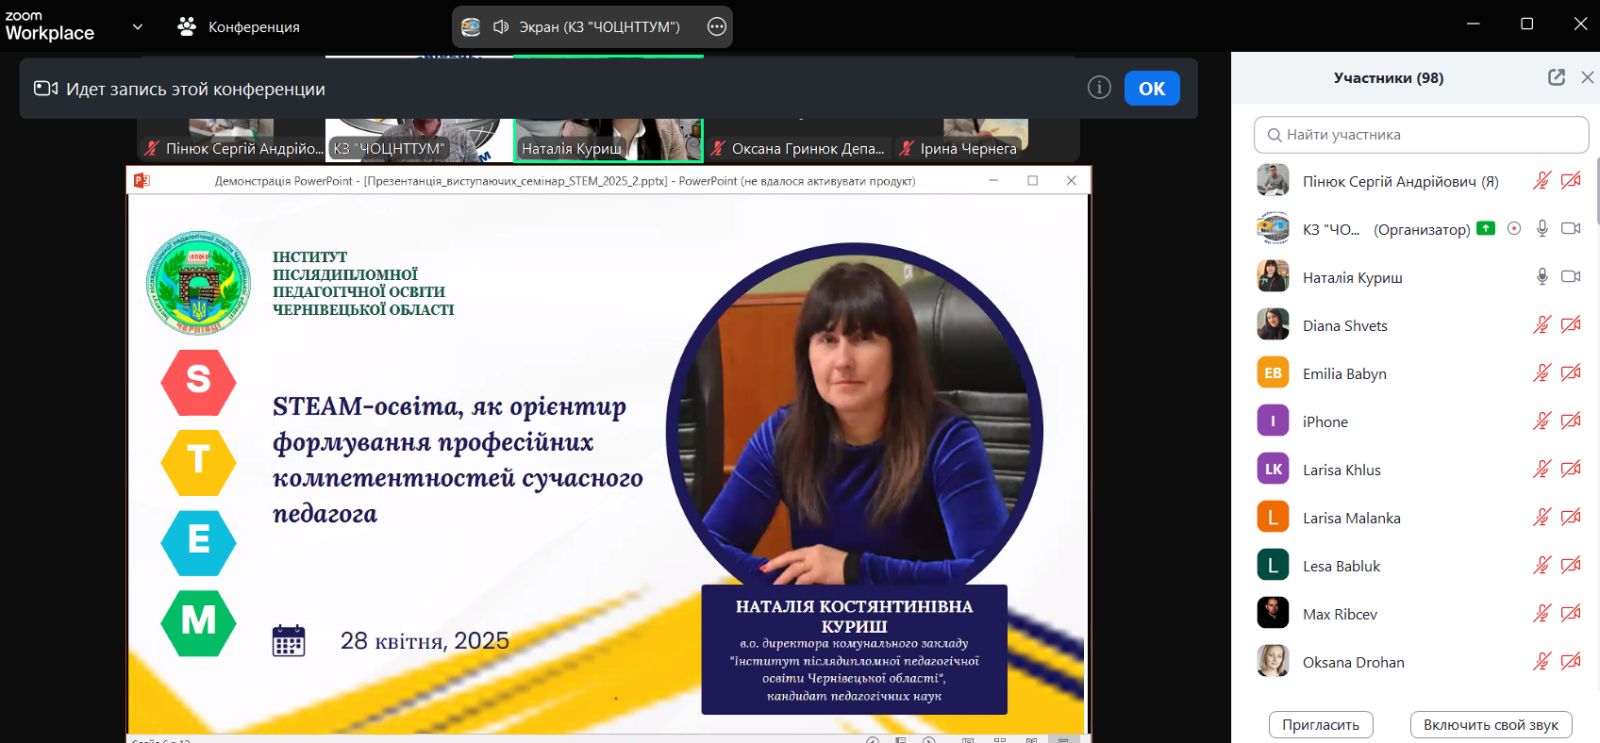
Task: Select КЗ "ЧОЦНТТУМ" video thumbnail
Action: (x=419, y=140)
